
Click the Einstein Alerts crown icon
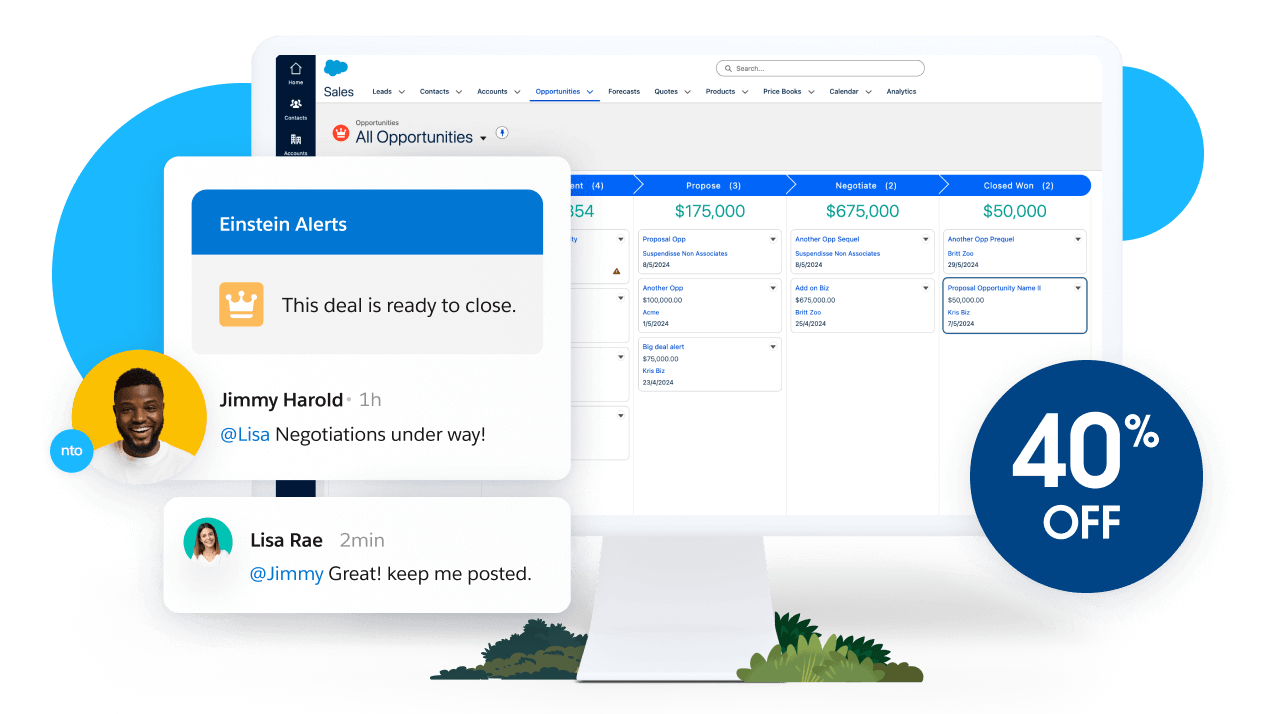point(241,304)
